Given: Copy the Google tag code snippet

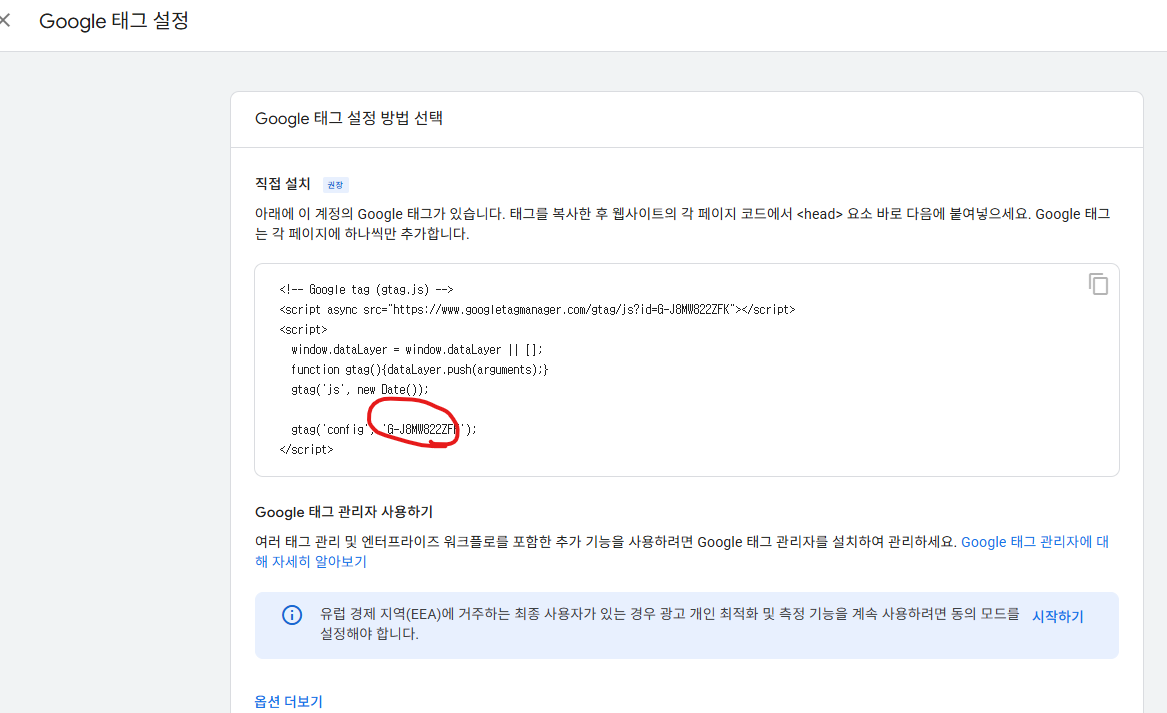Looking at the screenshot, I should (x=1098, y=284).
